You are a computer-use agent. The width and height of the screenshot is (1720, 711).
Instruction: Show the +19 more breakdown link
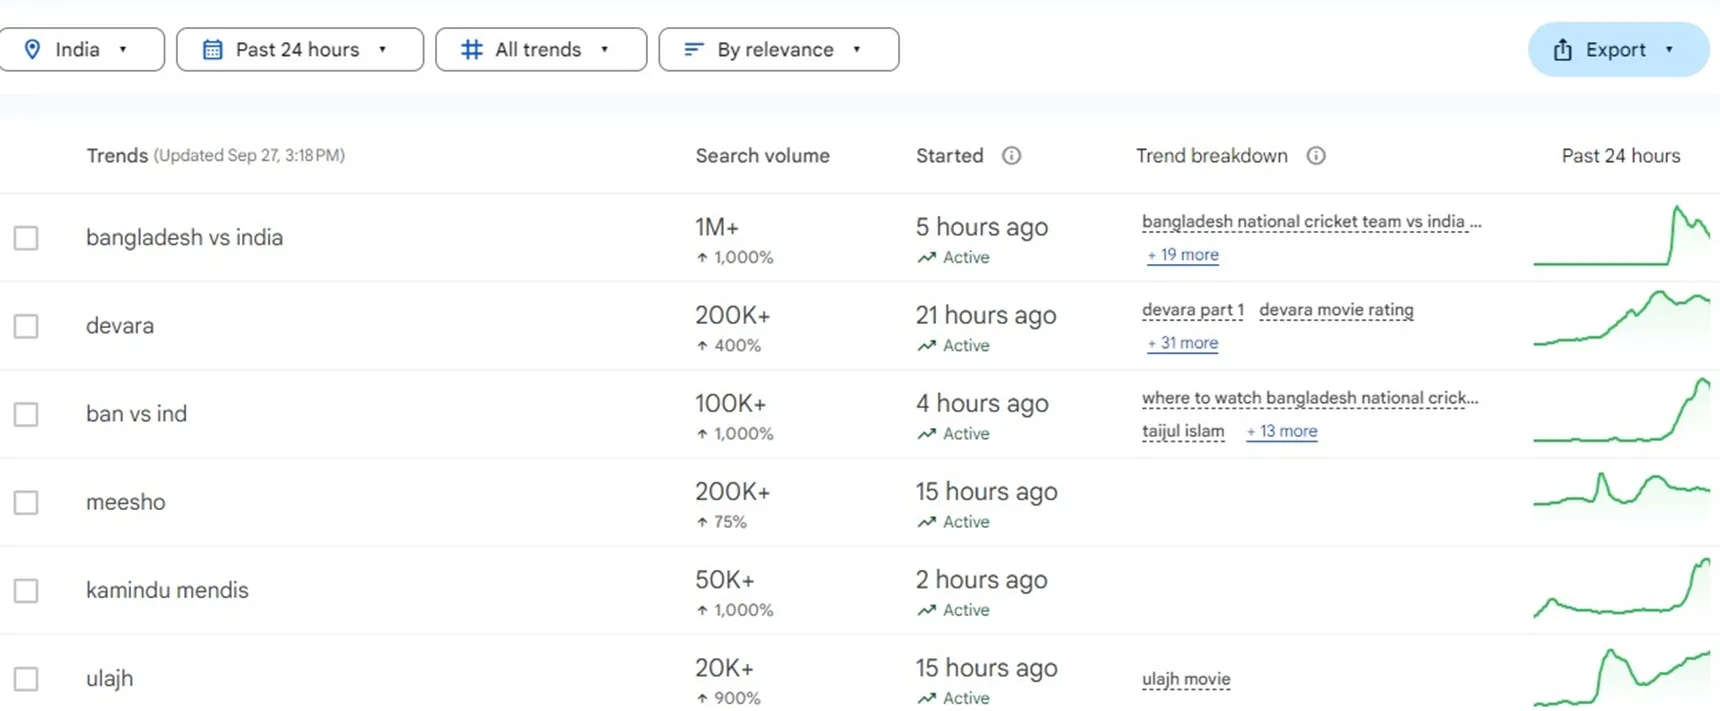click(x=1183, y=255)
